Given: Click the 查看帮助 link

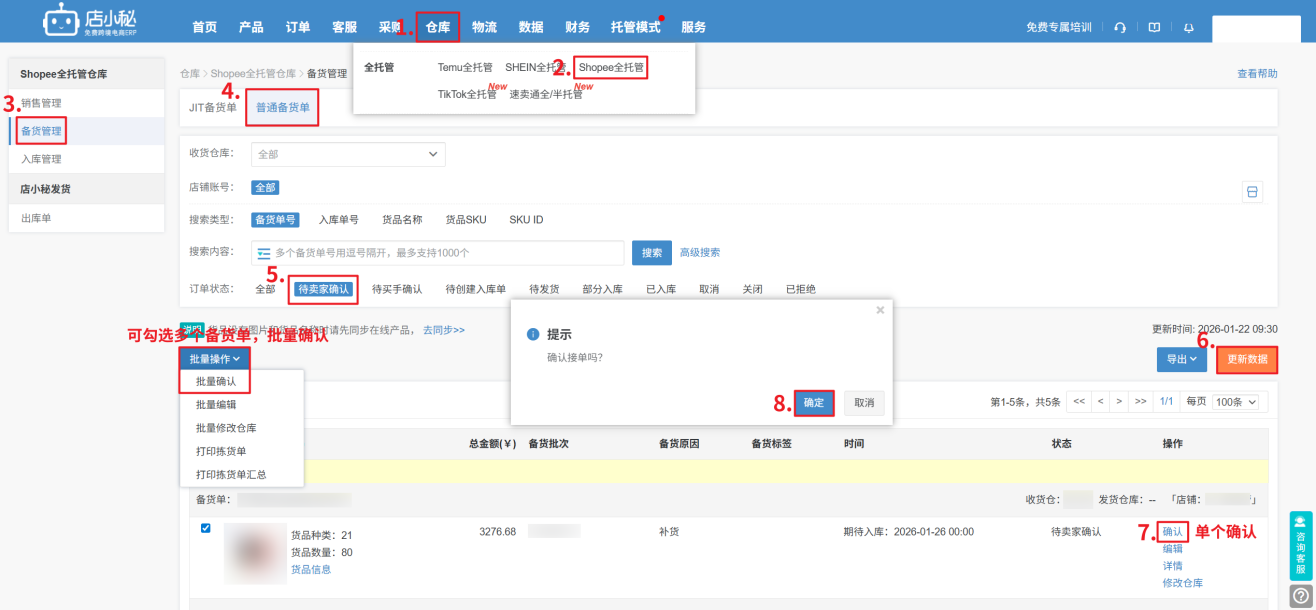Looking at the screenshot, I should [x=1257, y=73].
